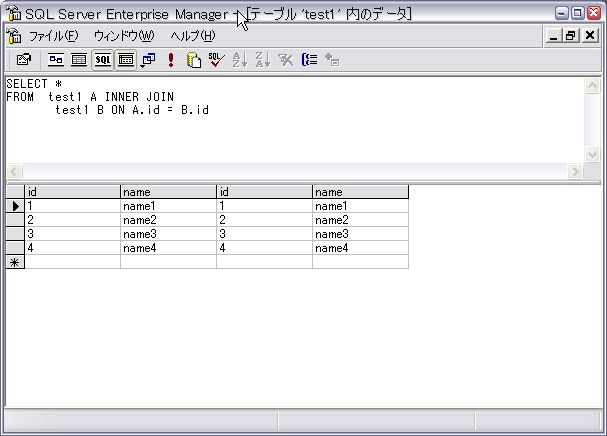Click the Properties icon in toolbar
This screenshot has height=436, width=607.
(24, 60)
